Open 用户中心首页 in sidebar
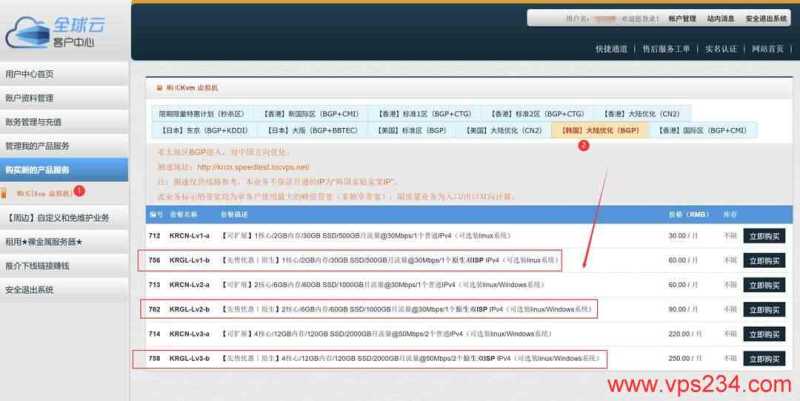The image size is (800, 401). (30, 74)
